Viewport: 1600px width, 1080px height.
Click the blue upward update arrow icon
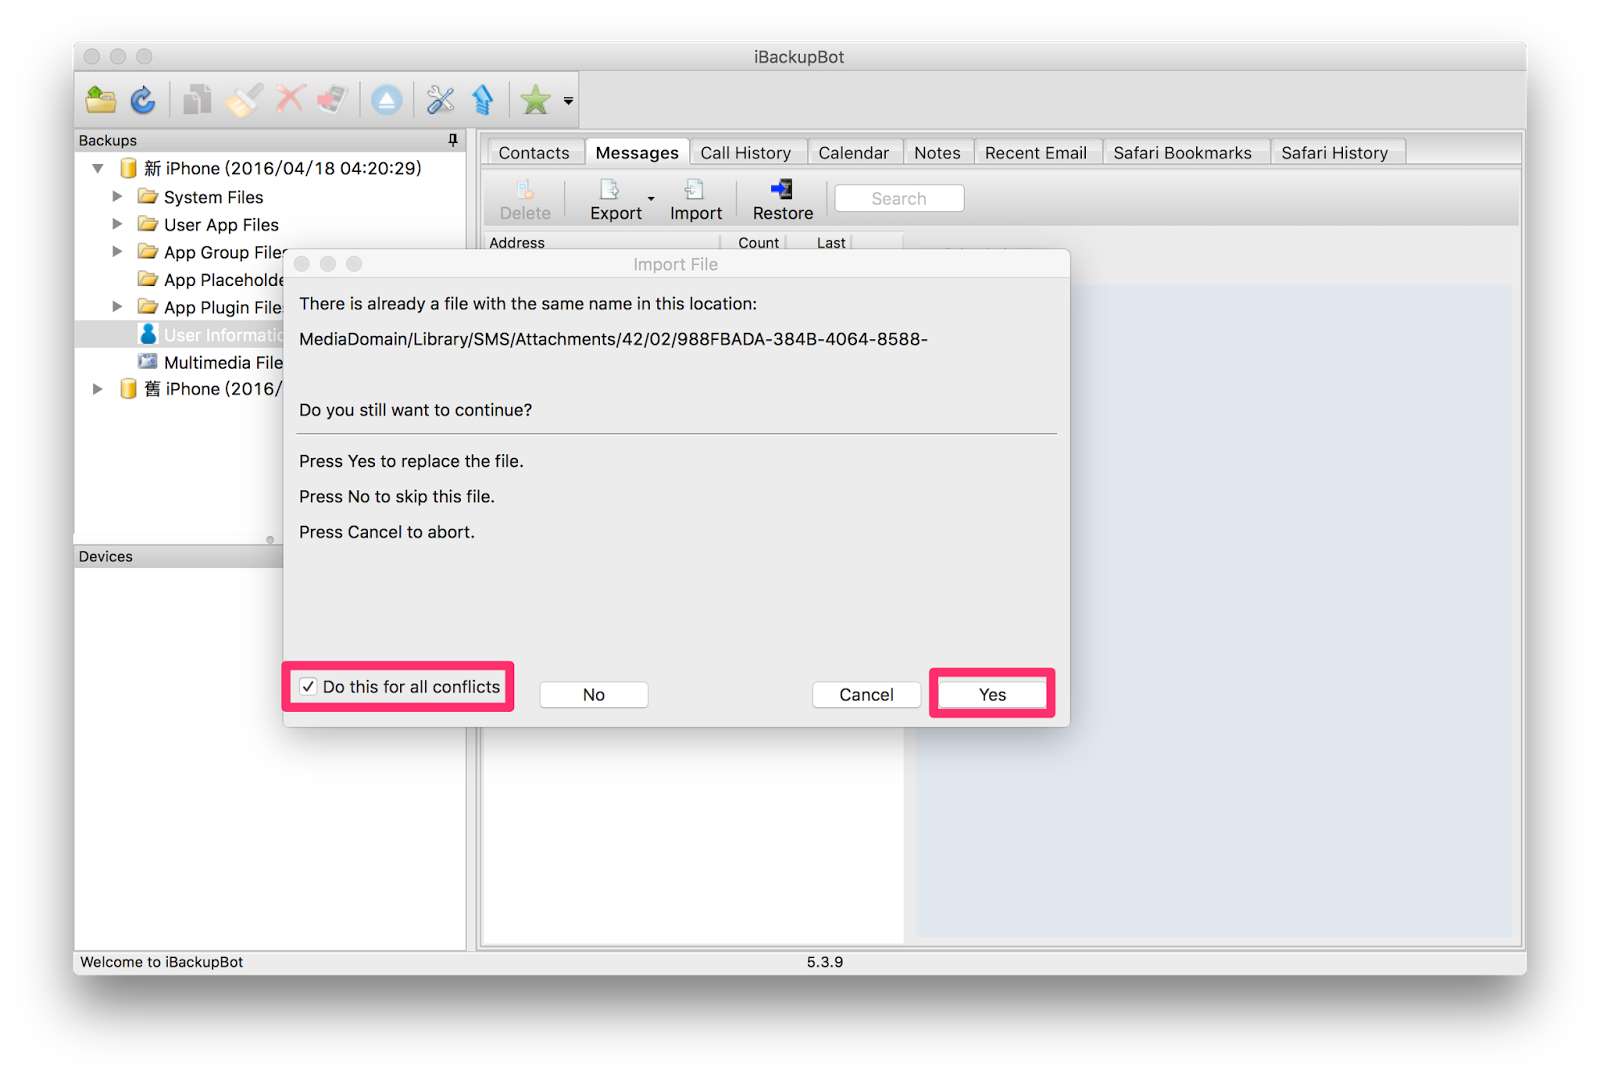[483, 99]
